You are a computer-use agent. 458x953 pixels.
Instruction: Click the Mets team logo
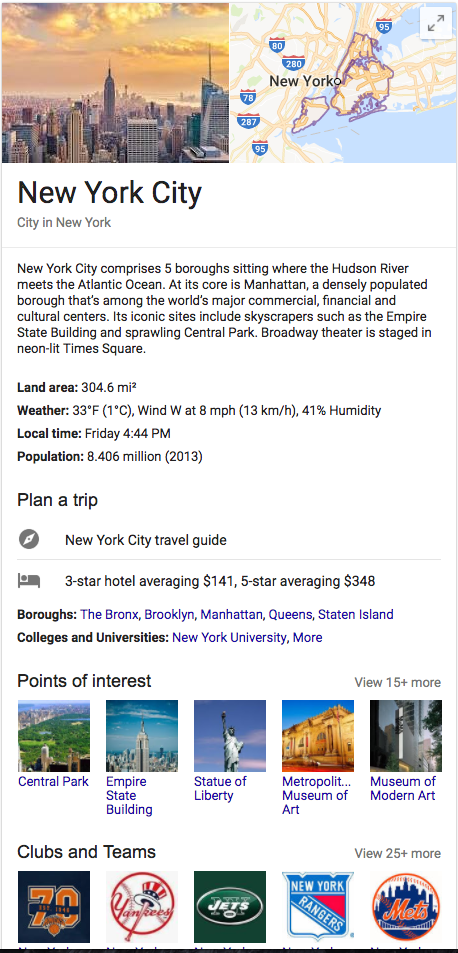coord(406,906)
